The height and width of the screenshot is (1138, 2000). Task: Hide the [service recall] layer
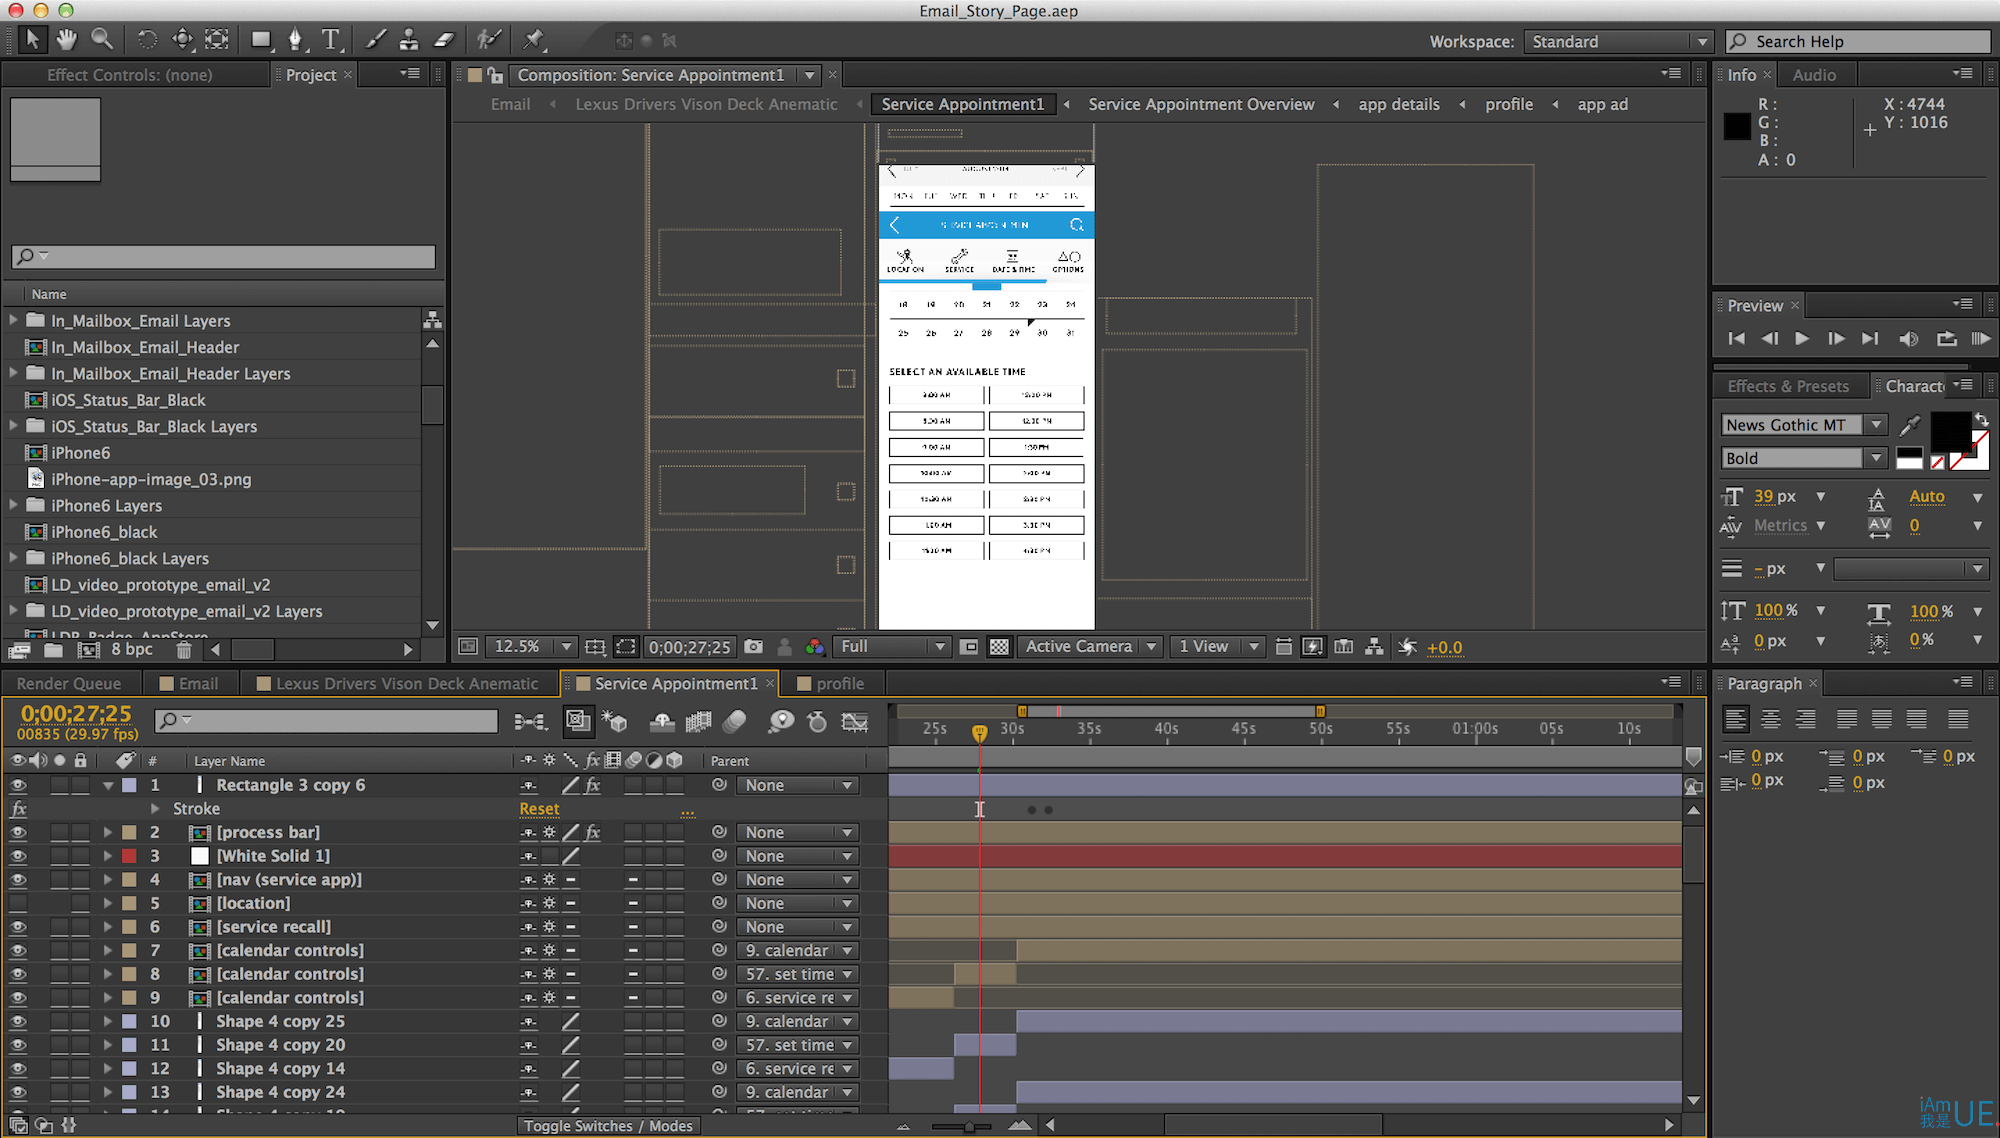(18, 927)
